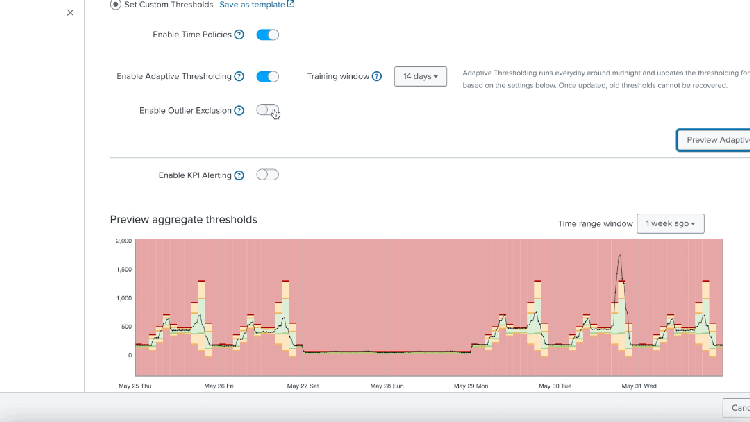This screenshot has width=750, height=422.
Task: Click help icon beside Enable KPI Alerting
Action: coord(239,175)
